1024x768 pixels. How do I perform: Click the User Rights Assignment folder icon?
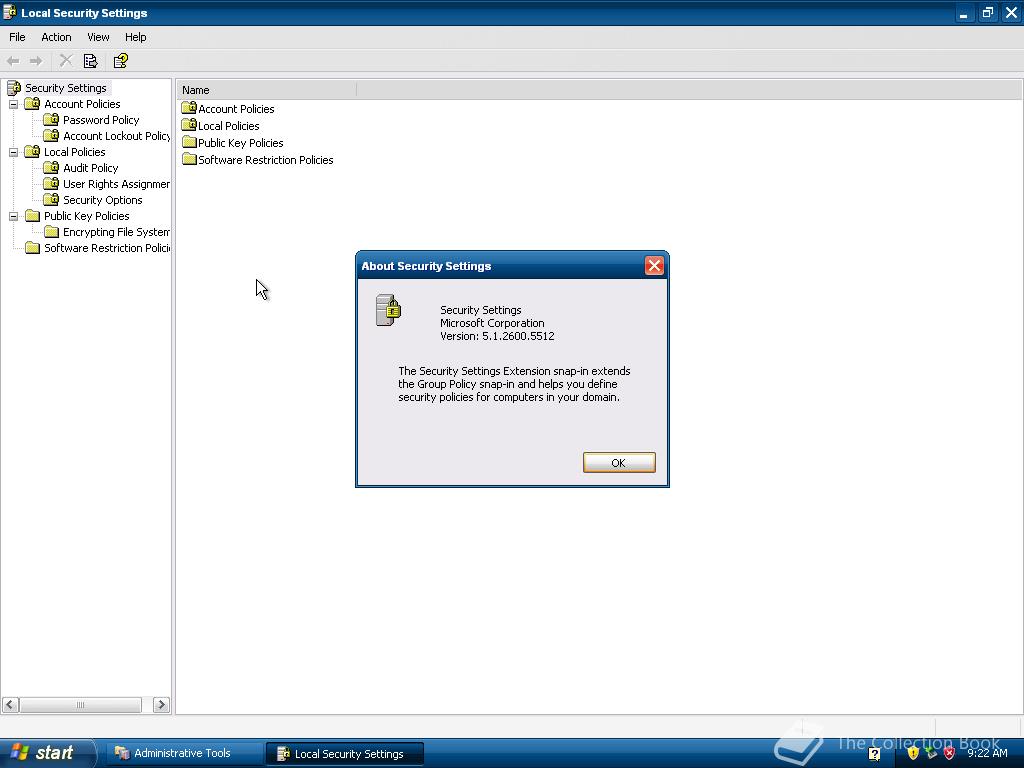click(x=51, y=184)
